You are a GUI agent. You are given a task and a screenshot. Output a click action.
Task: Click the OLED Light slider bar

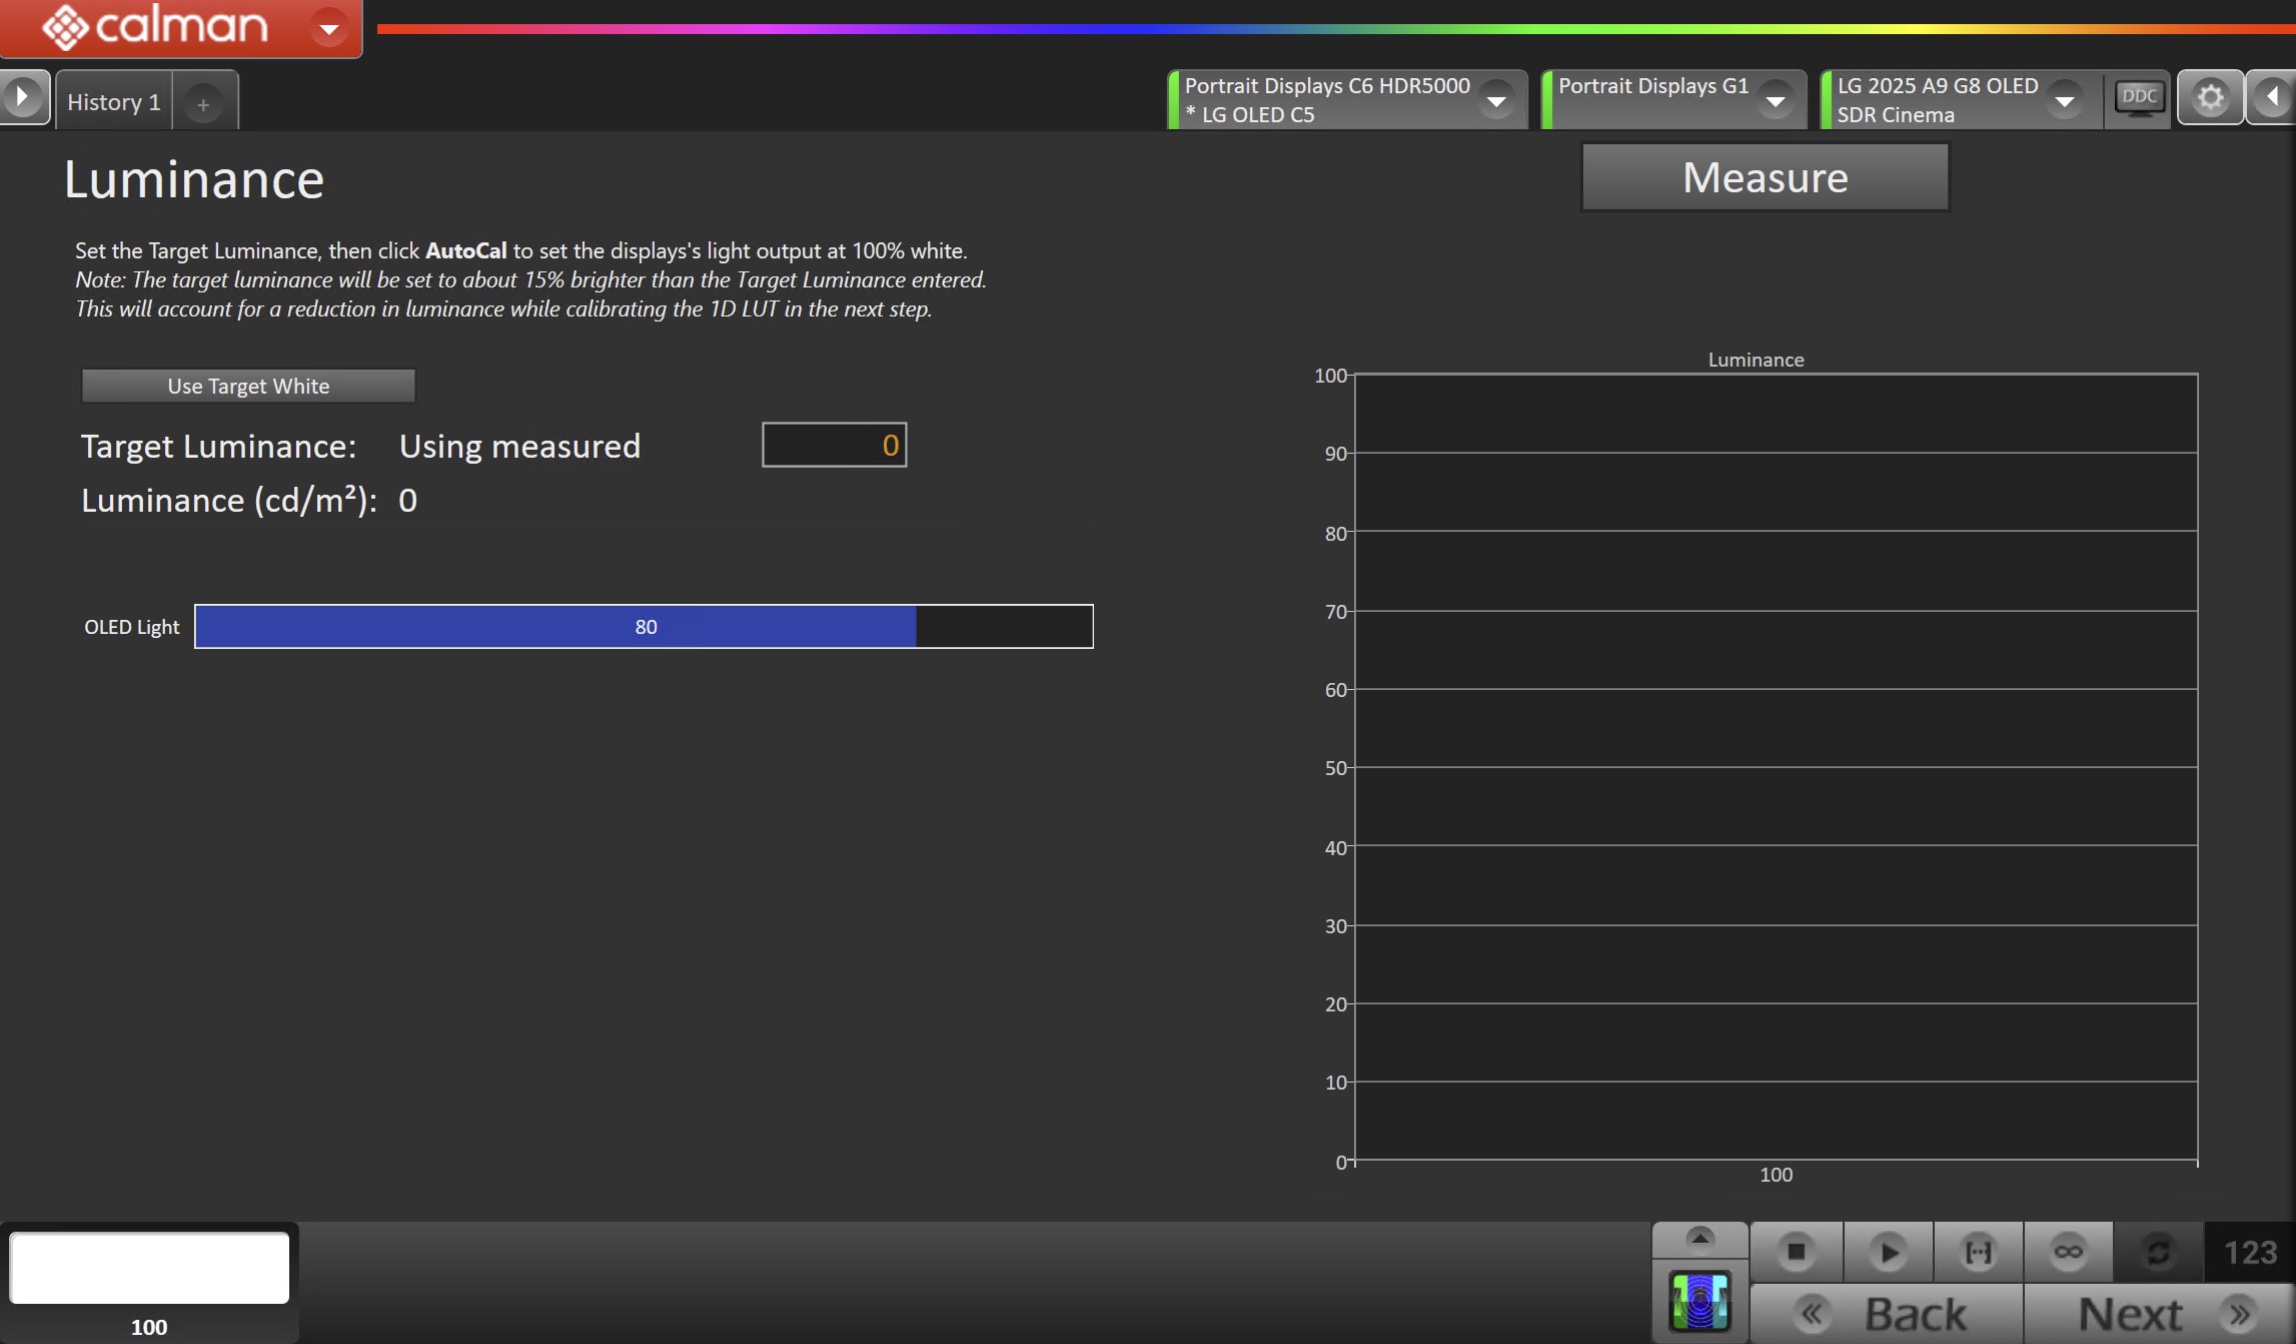pos(643,627)
